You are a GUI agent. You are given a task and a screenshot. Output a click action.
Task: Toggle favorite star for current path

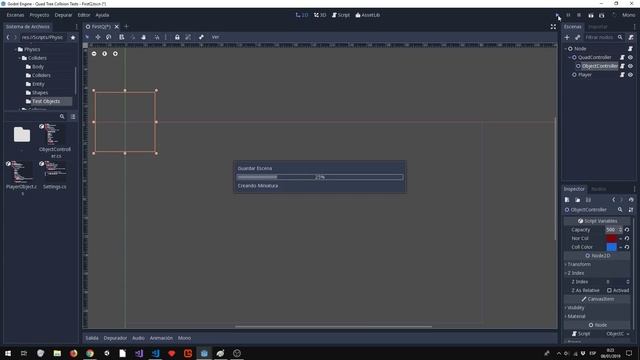click(73, 37)
